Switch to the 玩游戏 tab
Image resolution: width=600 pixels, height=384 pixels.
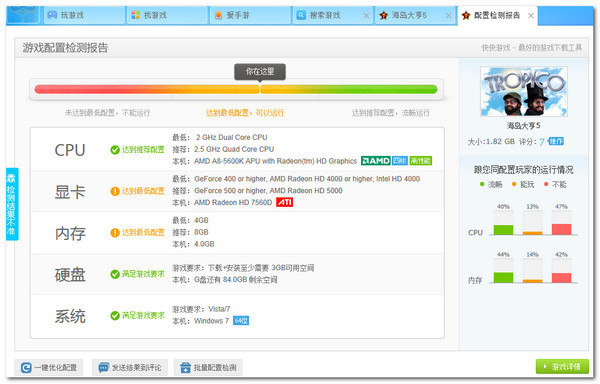click(x=84, y=15)
